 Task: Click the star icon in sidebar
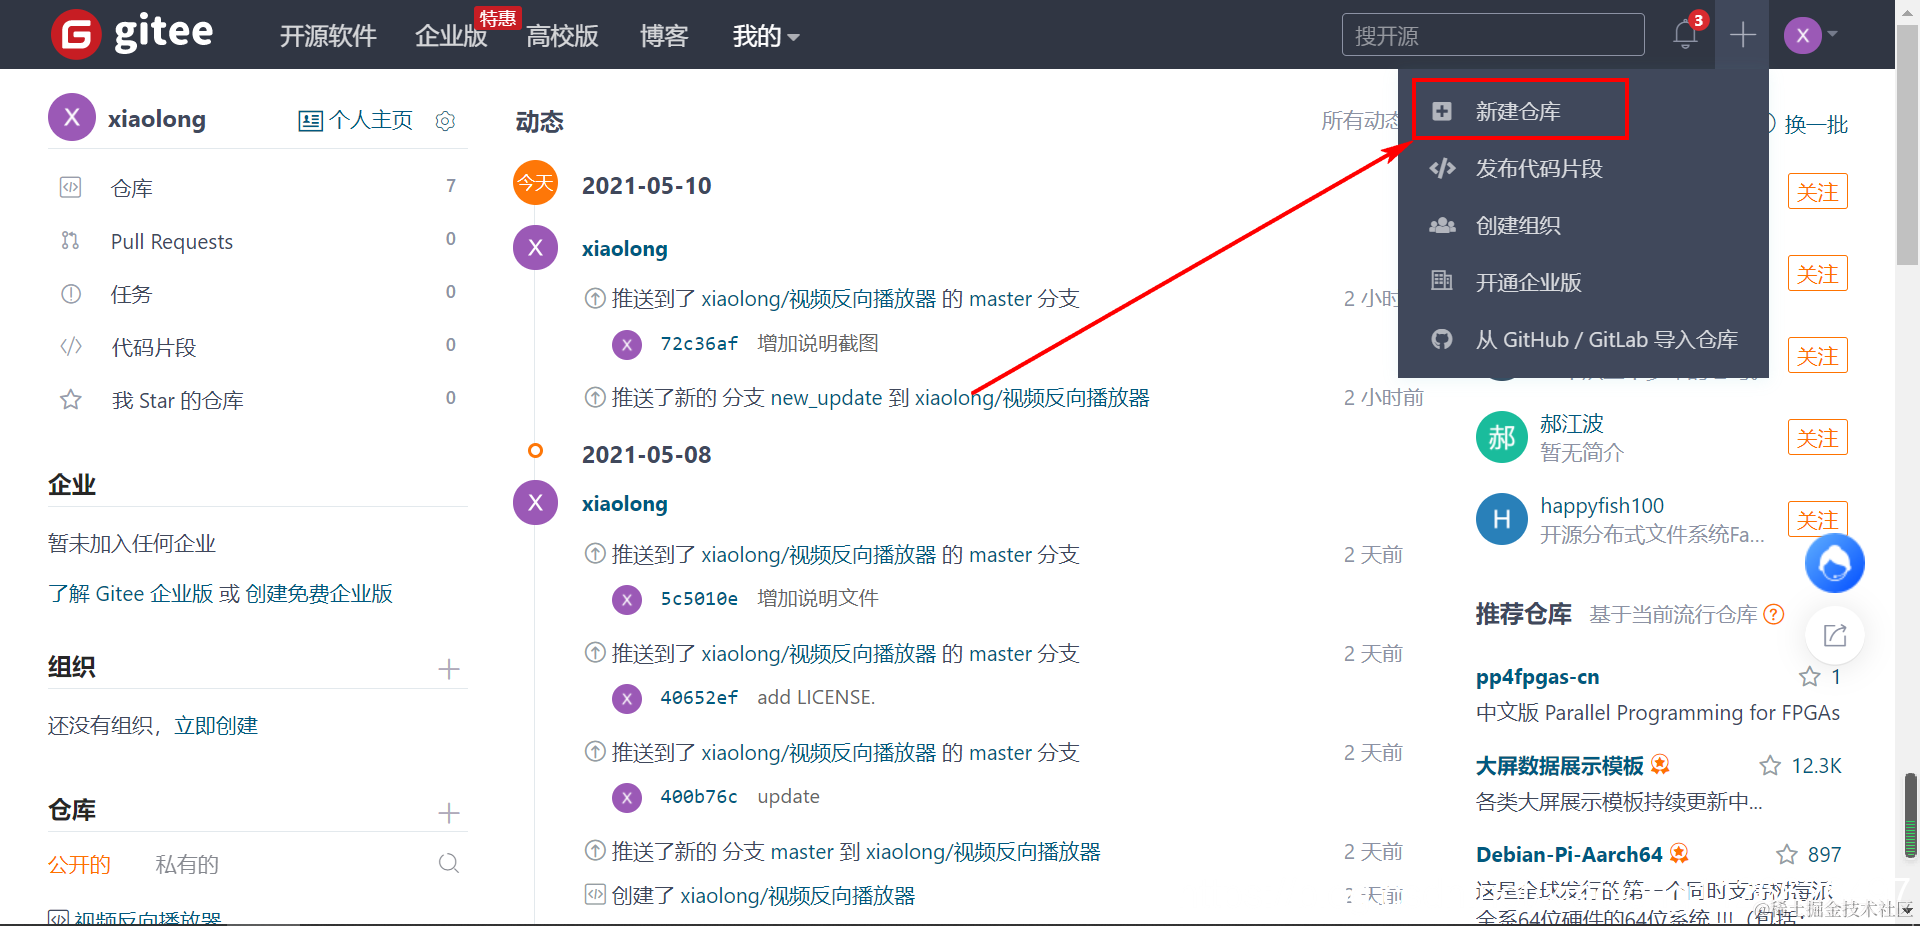point(70,399)
